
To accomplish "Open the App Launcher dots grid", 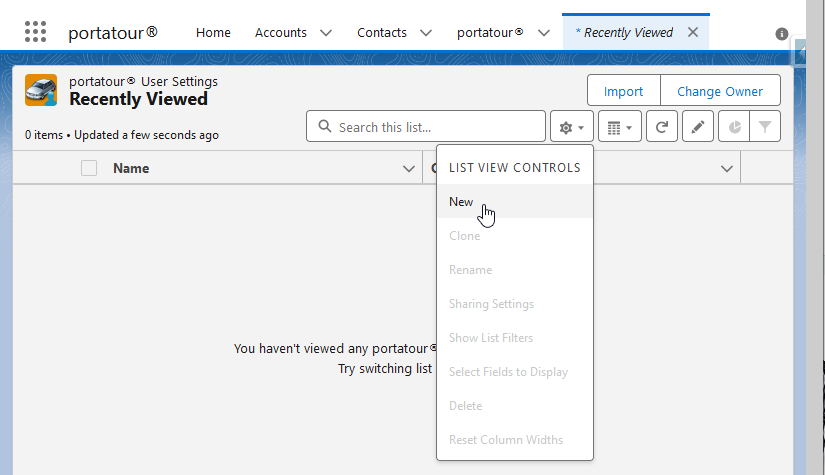I will [x=35, y=32].
